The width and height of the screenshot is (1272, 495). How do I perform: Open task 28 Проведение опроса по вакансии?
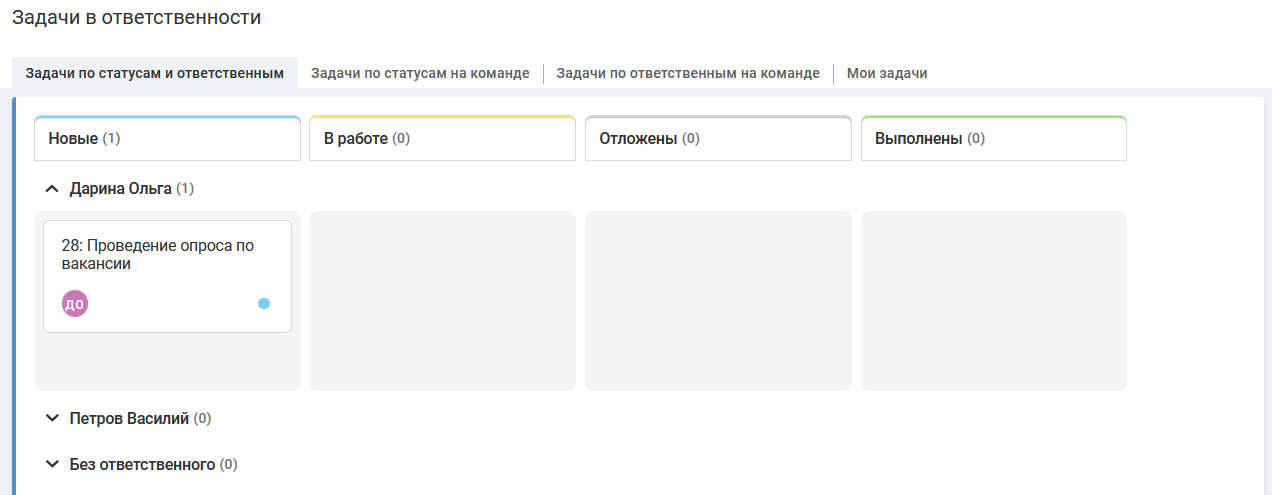(158, 255)
